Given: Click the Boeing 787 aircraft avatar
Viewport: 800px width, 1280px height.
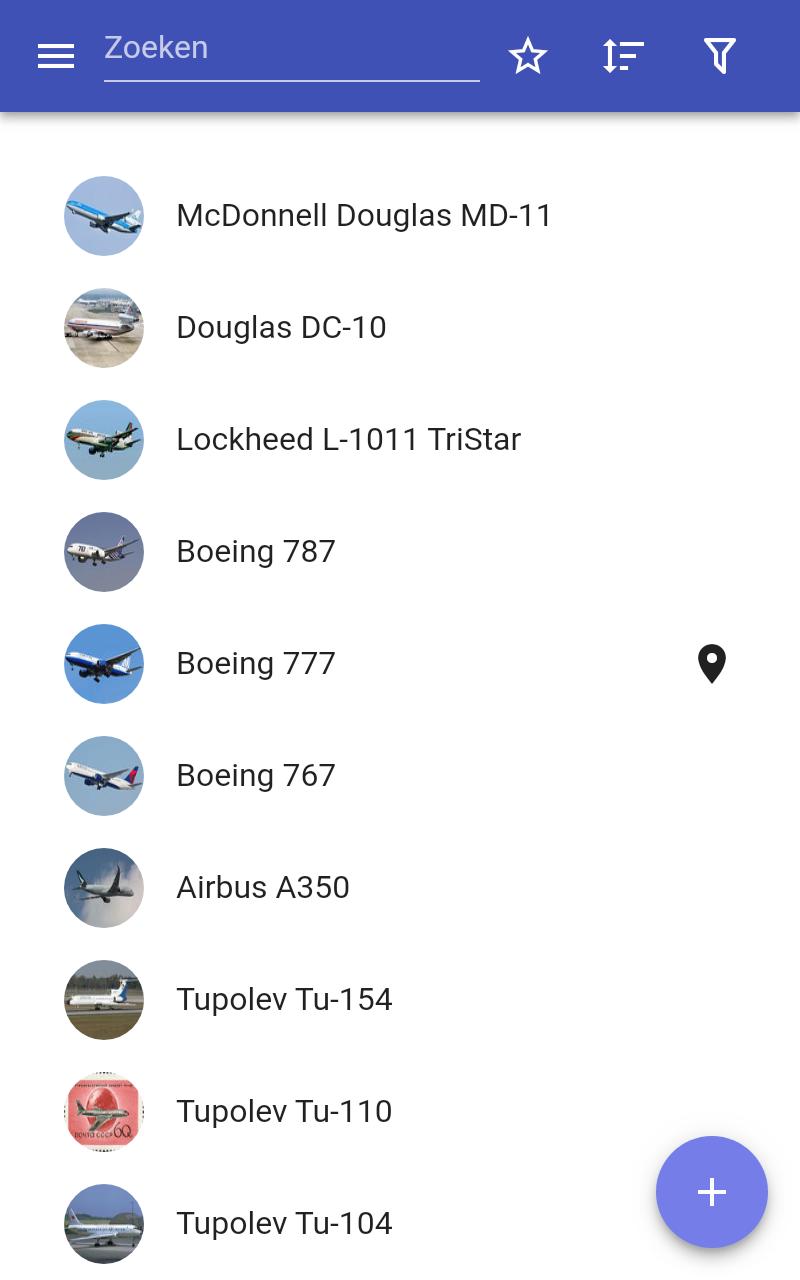Looking at the screenshot, I should pos(104,552).
